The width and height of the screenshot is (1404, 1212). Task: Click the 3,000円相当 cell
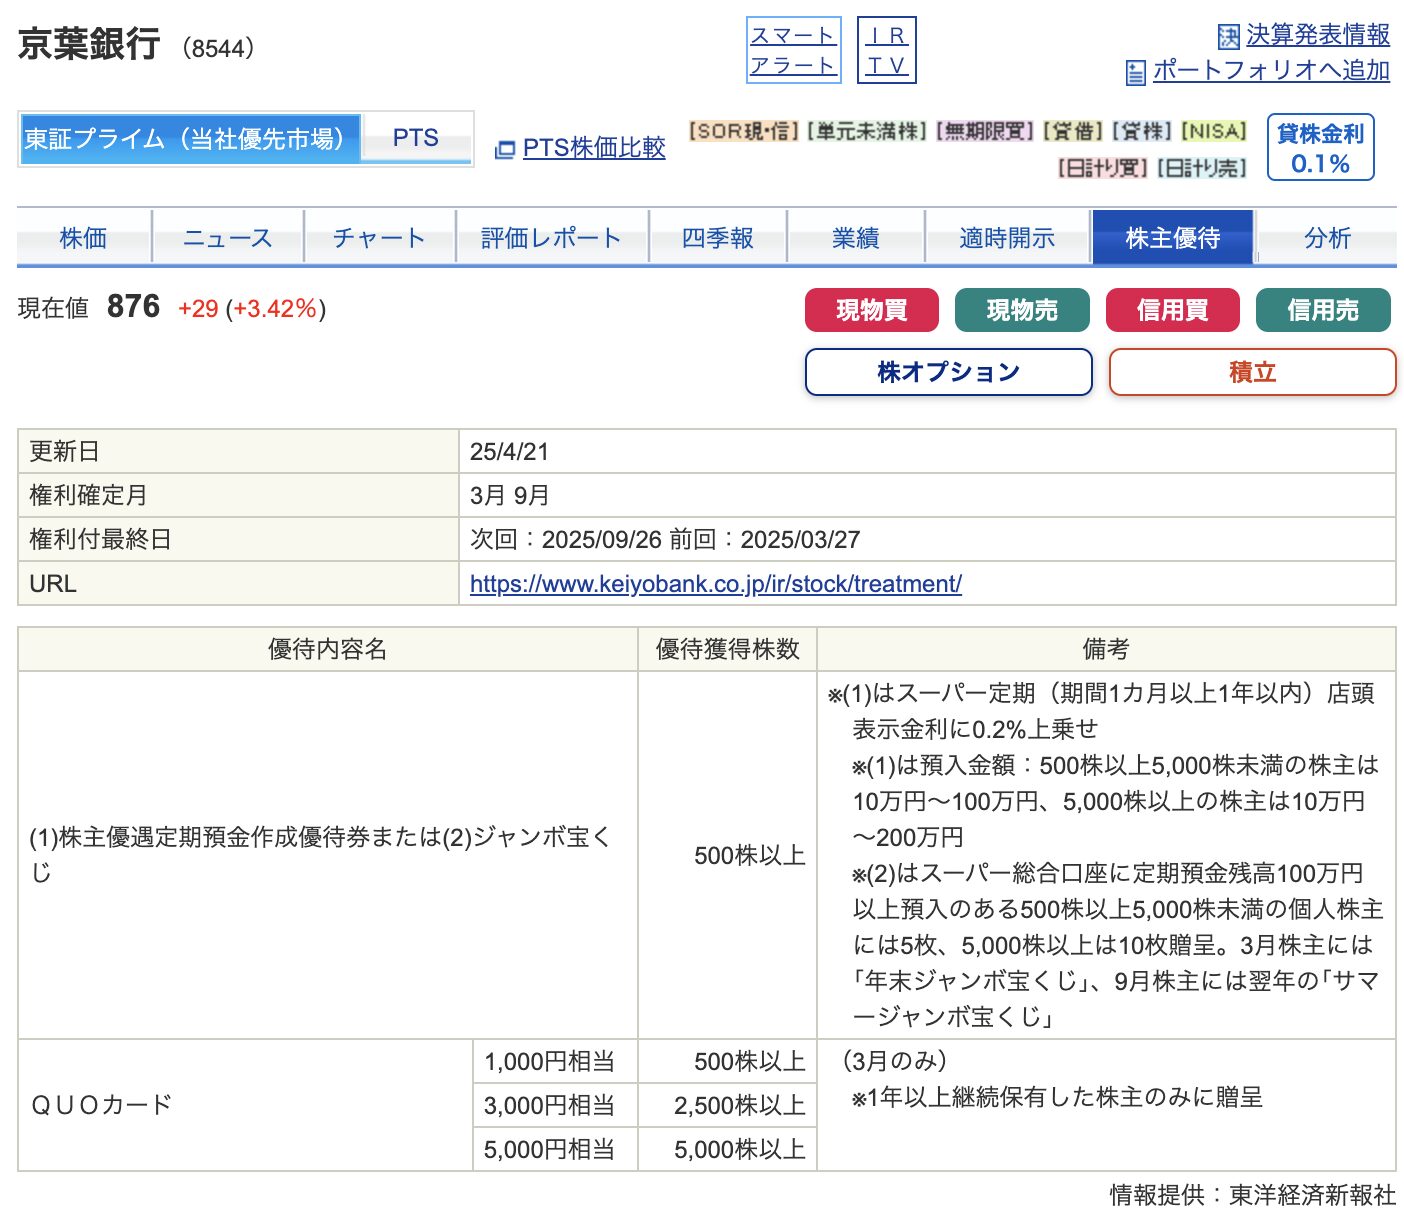[555, 1106]
